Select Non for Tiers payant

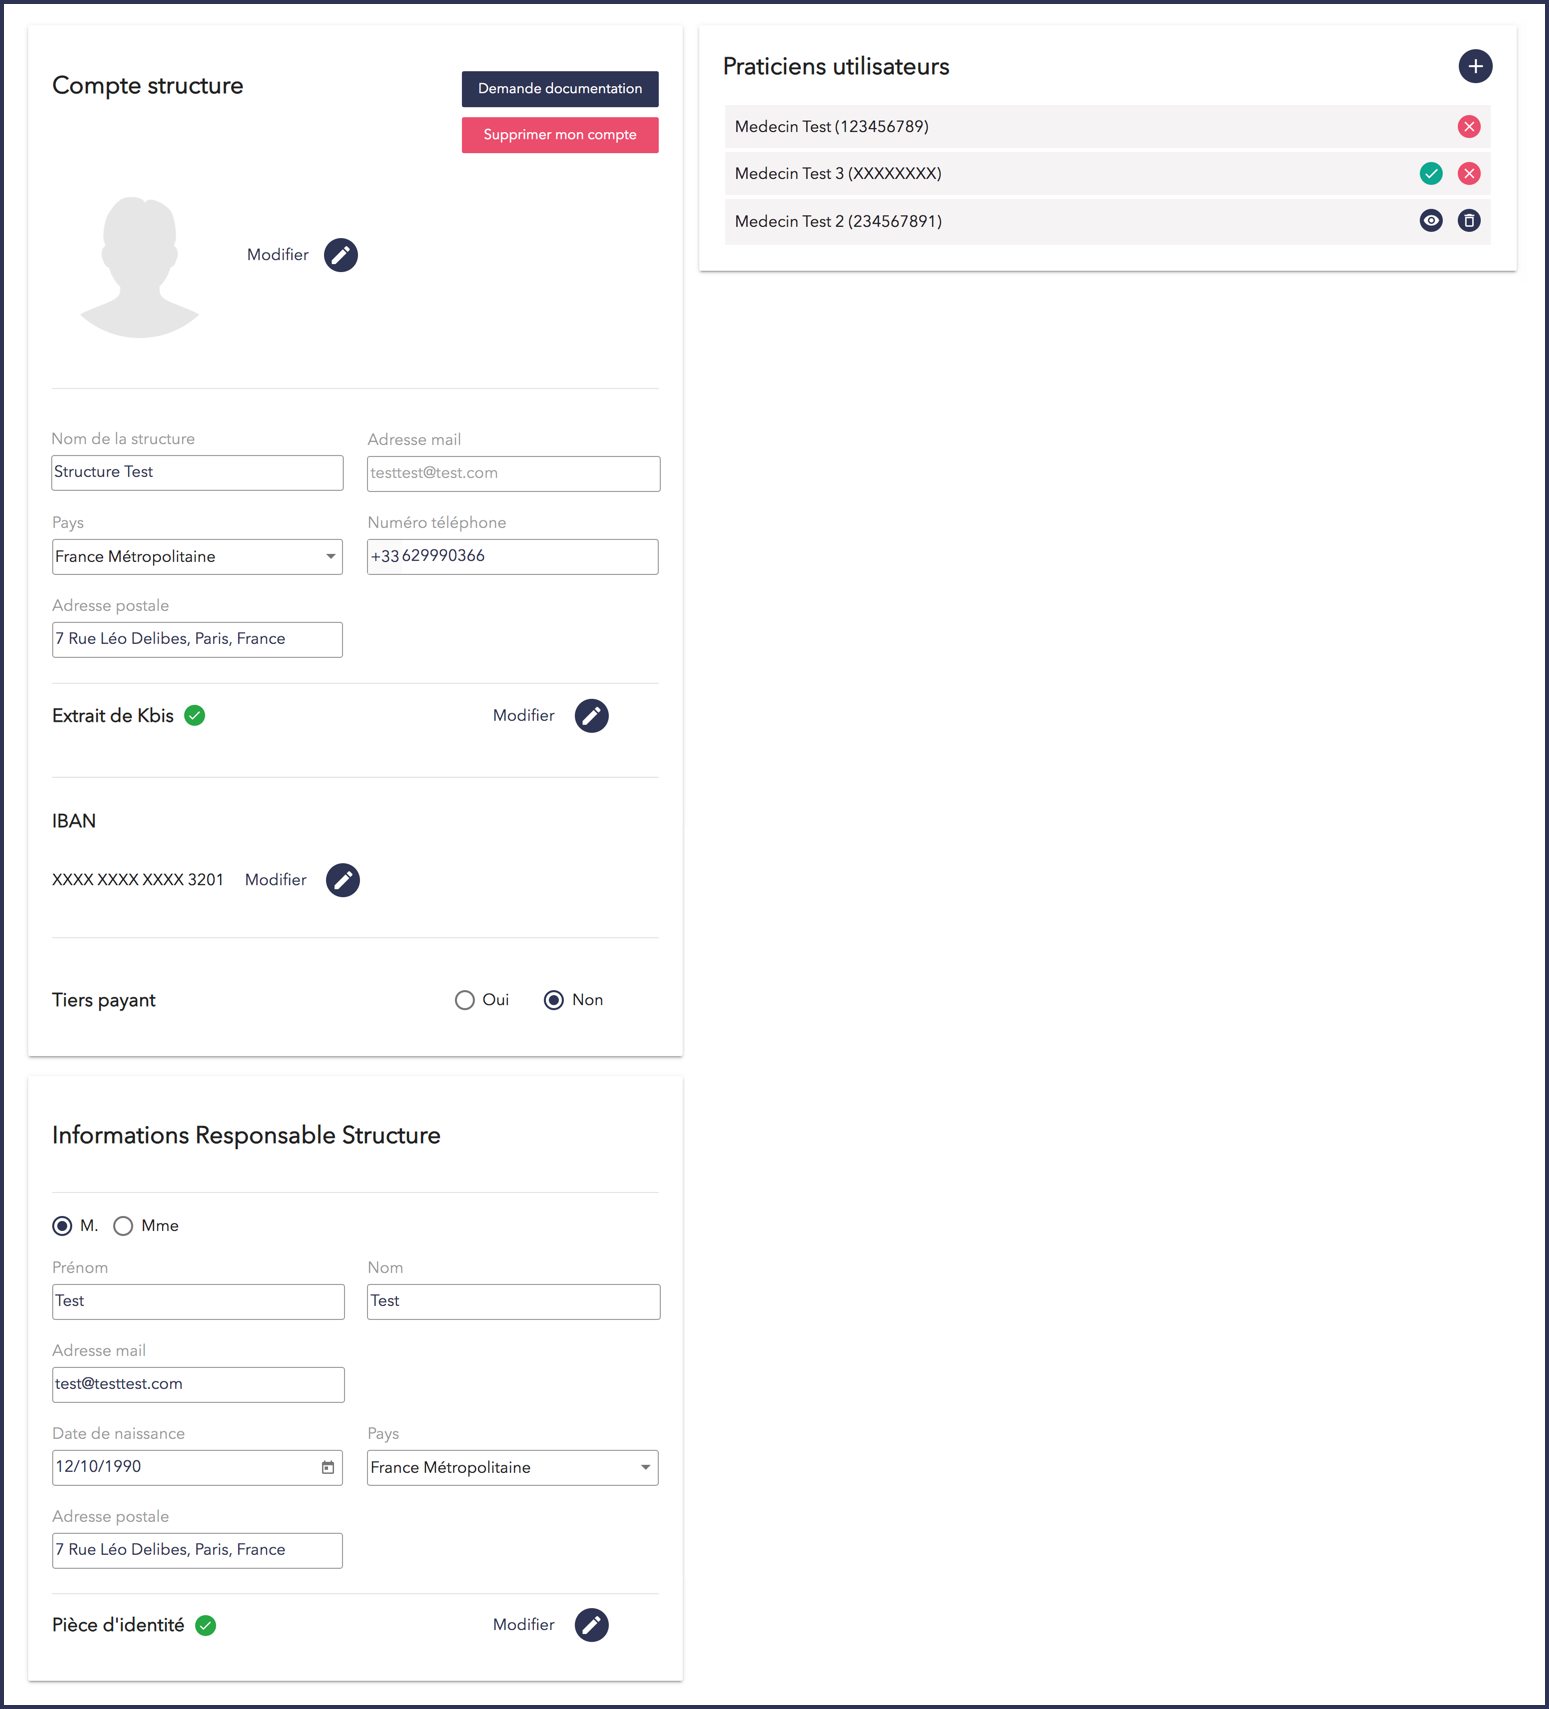pos(554,1000)
